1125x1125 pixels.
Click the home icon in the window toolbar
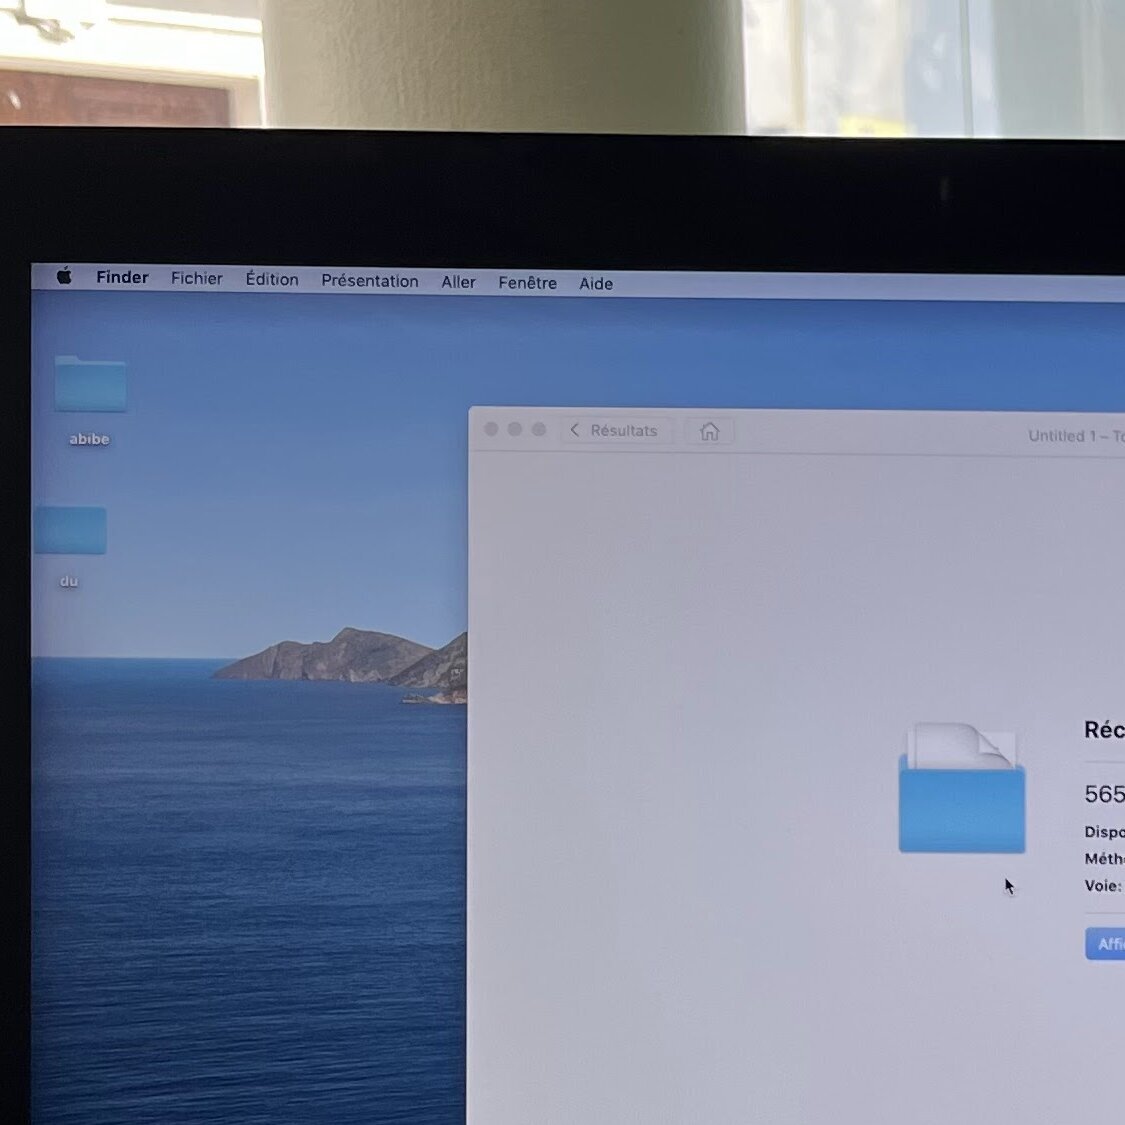709,431
